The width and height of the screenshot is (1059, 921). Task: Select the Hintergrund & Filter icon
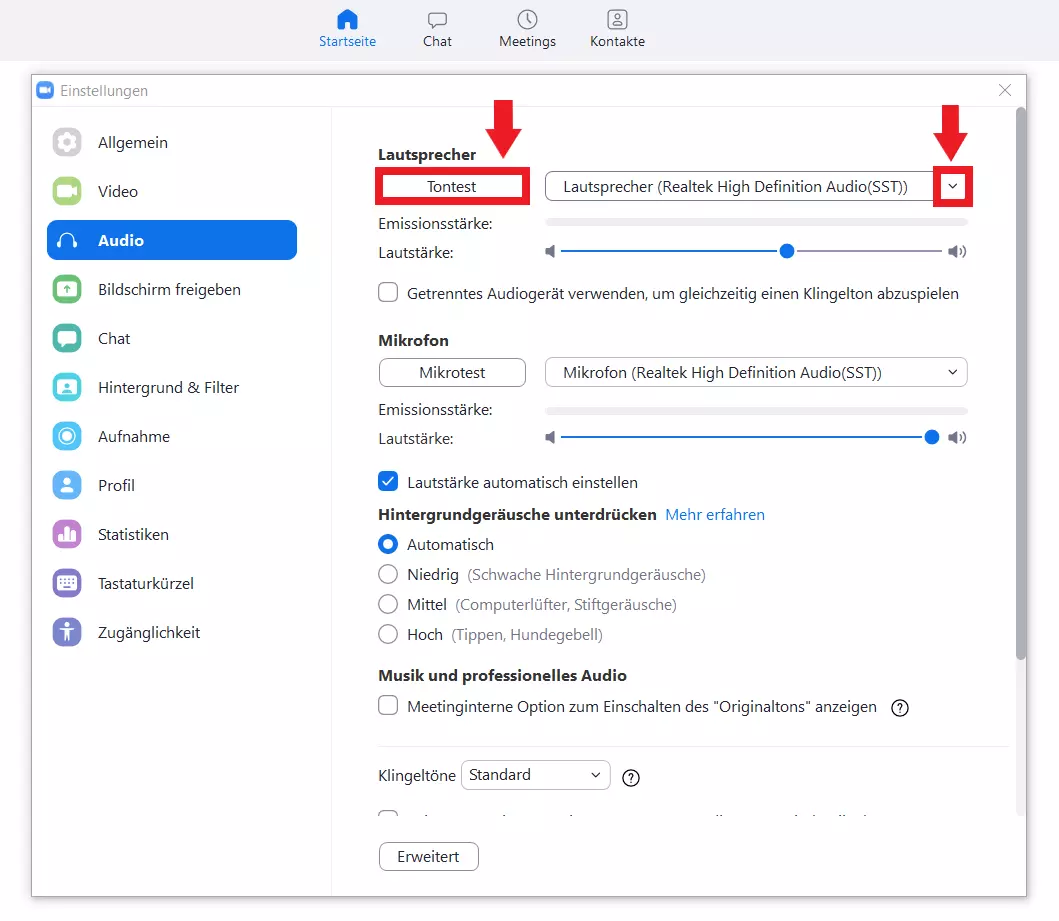pos(67,387)
